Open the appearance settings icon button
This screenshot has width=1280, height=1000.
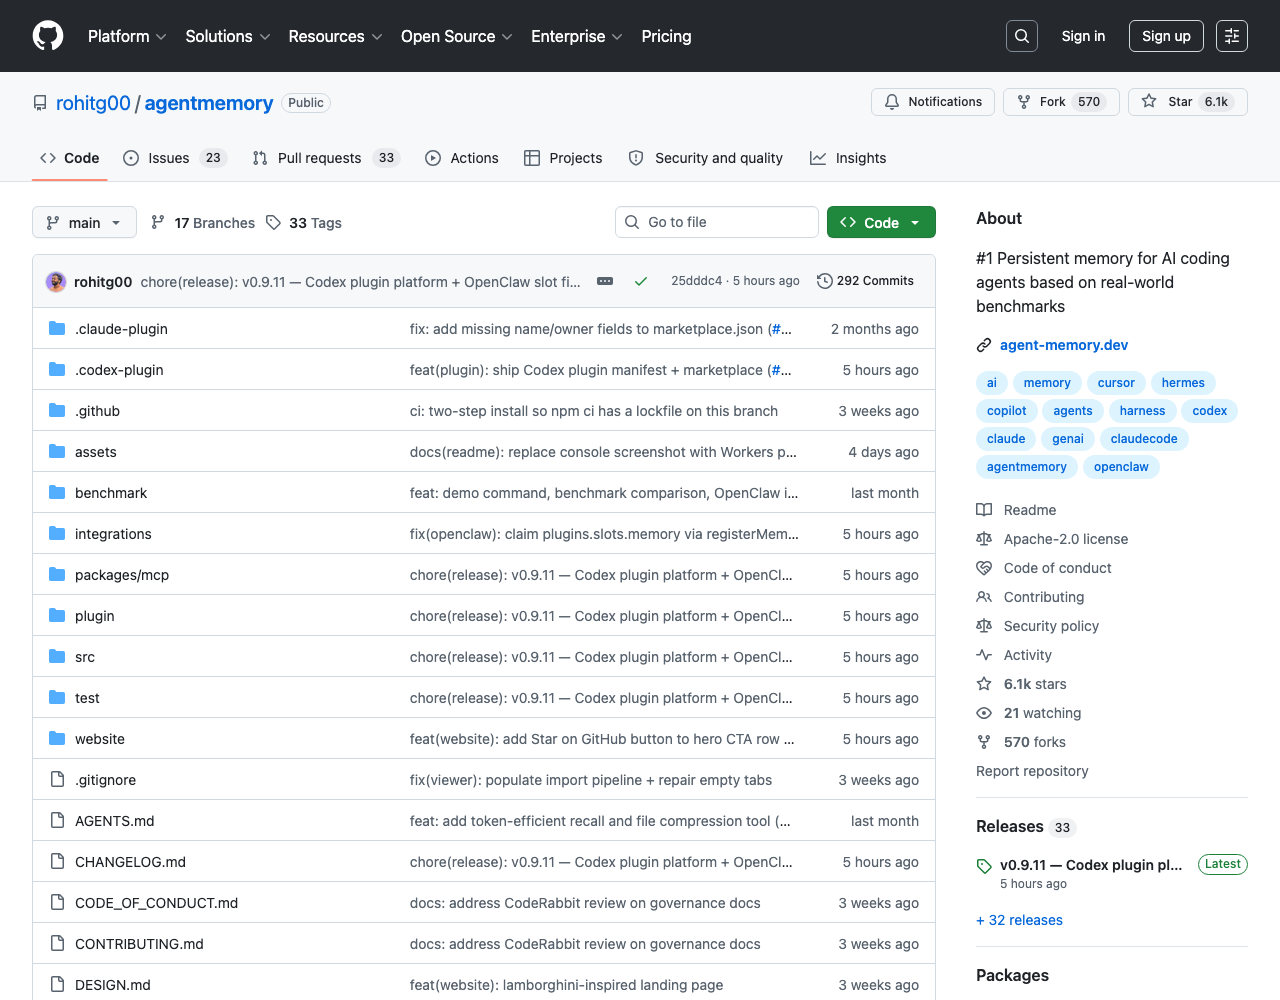pyautogui.click(x=1232, y=36)
